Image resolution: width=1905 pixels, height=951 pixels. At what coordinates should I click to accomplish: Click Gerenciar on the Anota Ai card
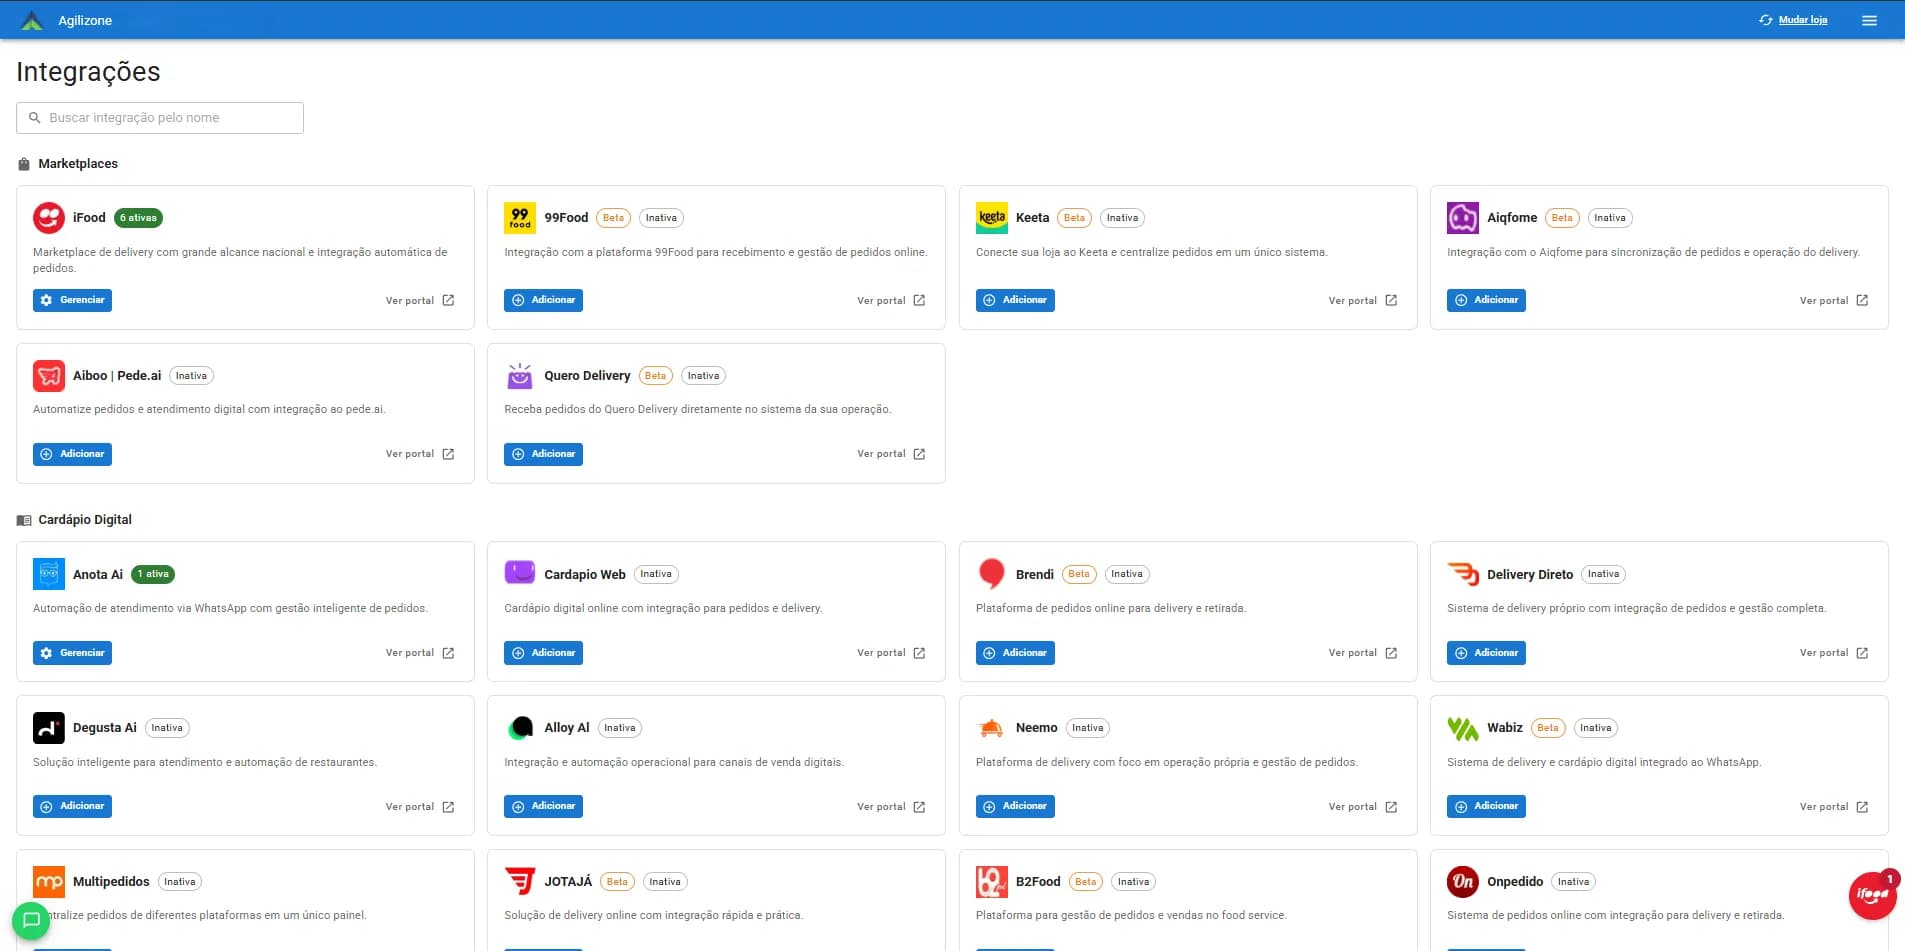point(72,653)
